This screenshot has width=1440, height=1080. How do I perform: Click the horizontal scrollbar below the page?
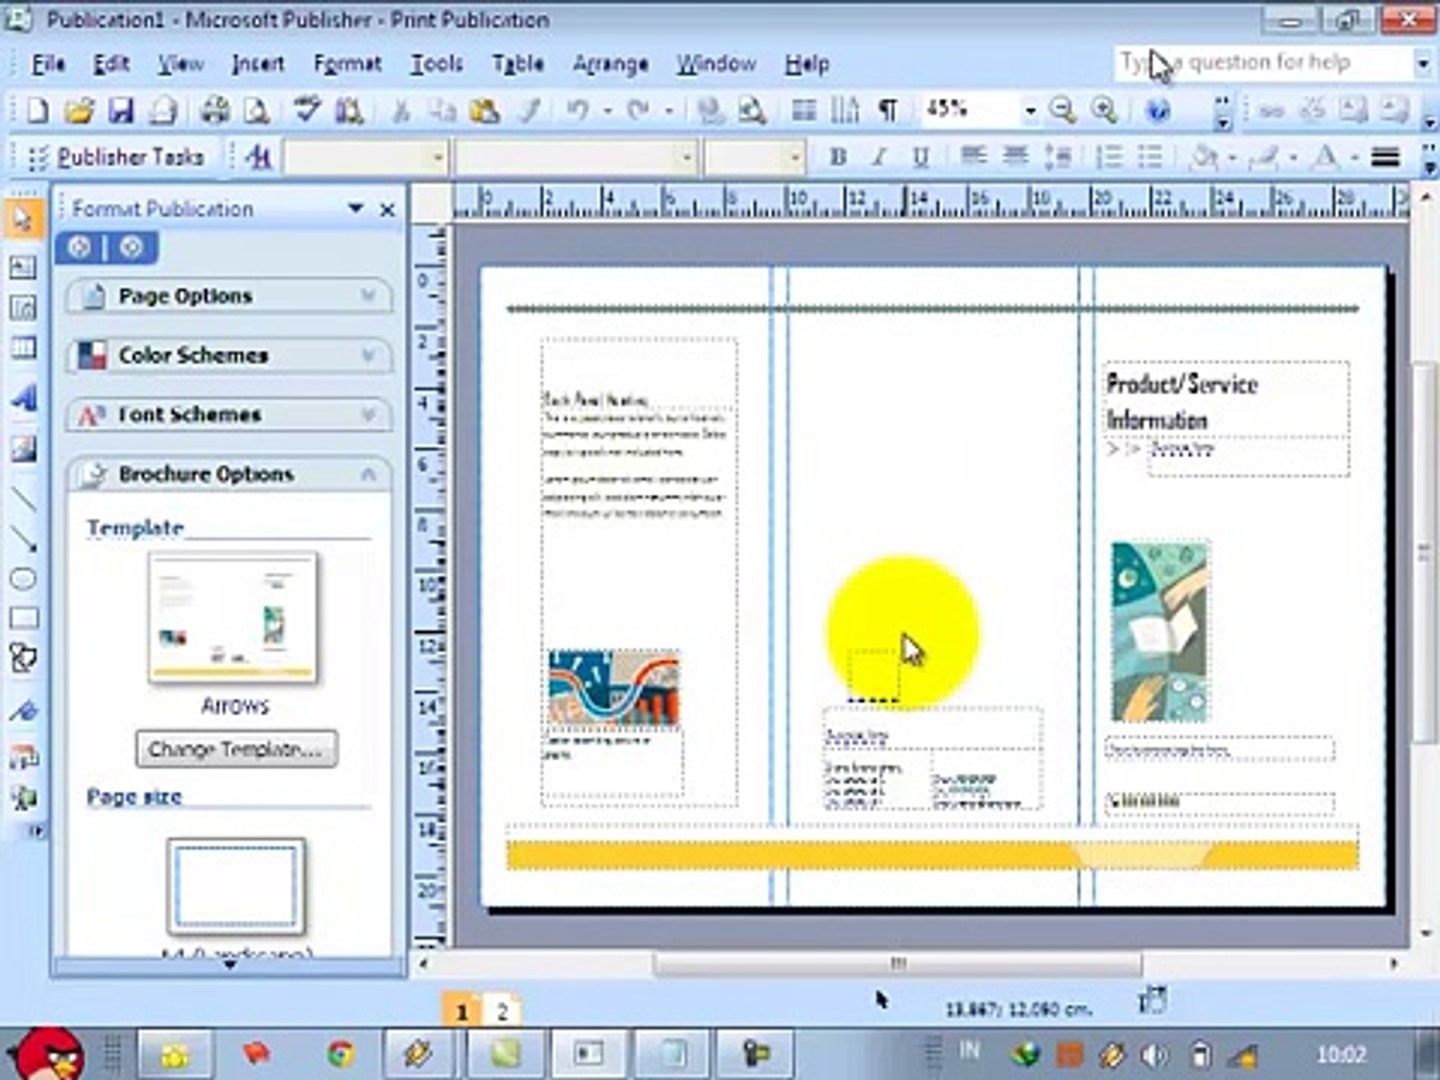pyautogui.click(x=897, y=964)
